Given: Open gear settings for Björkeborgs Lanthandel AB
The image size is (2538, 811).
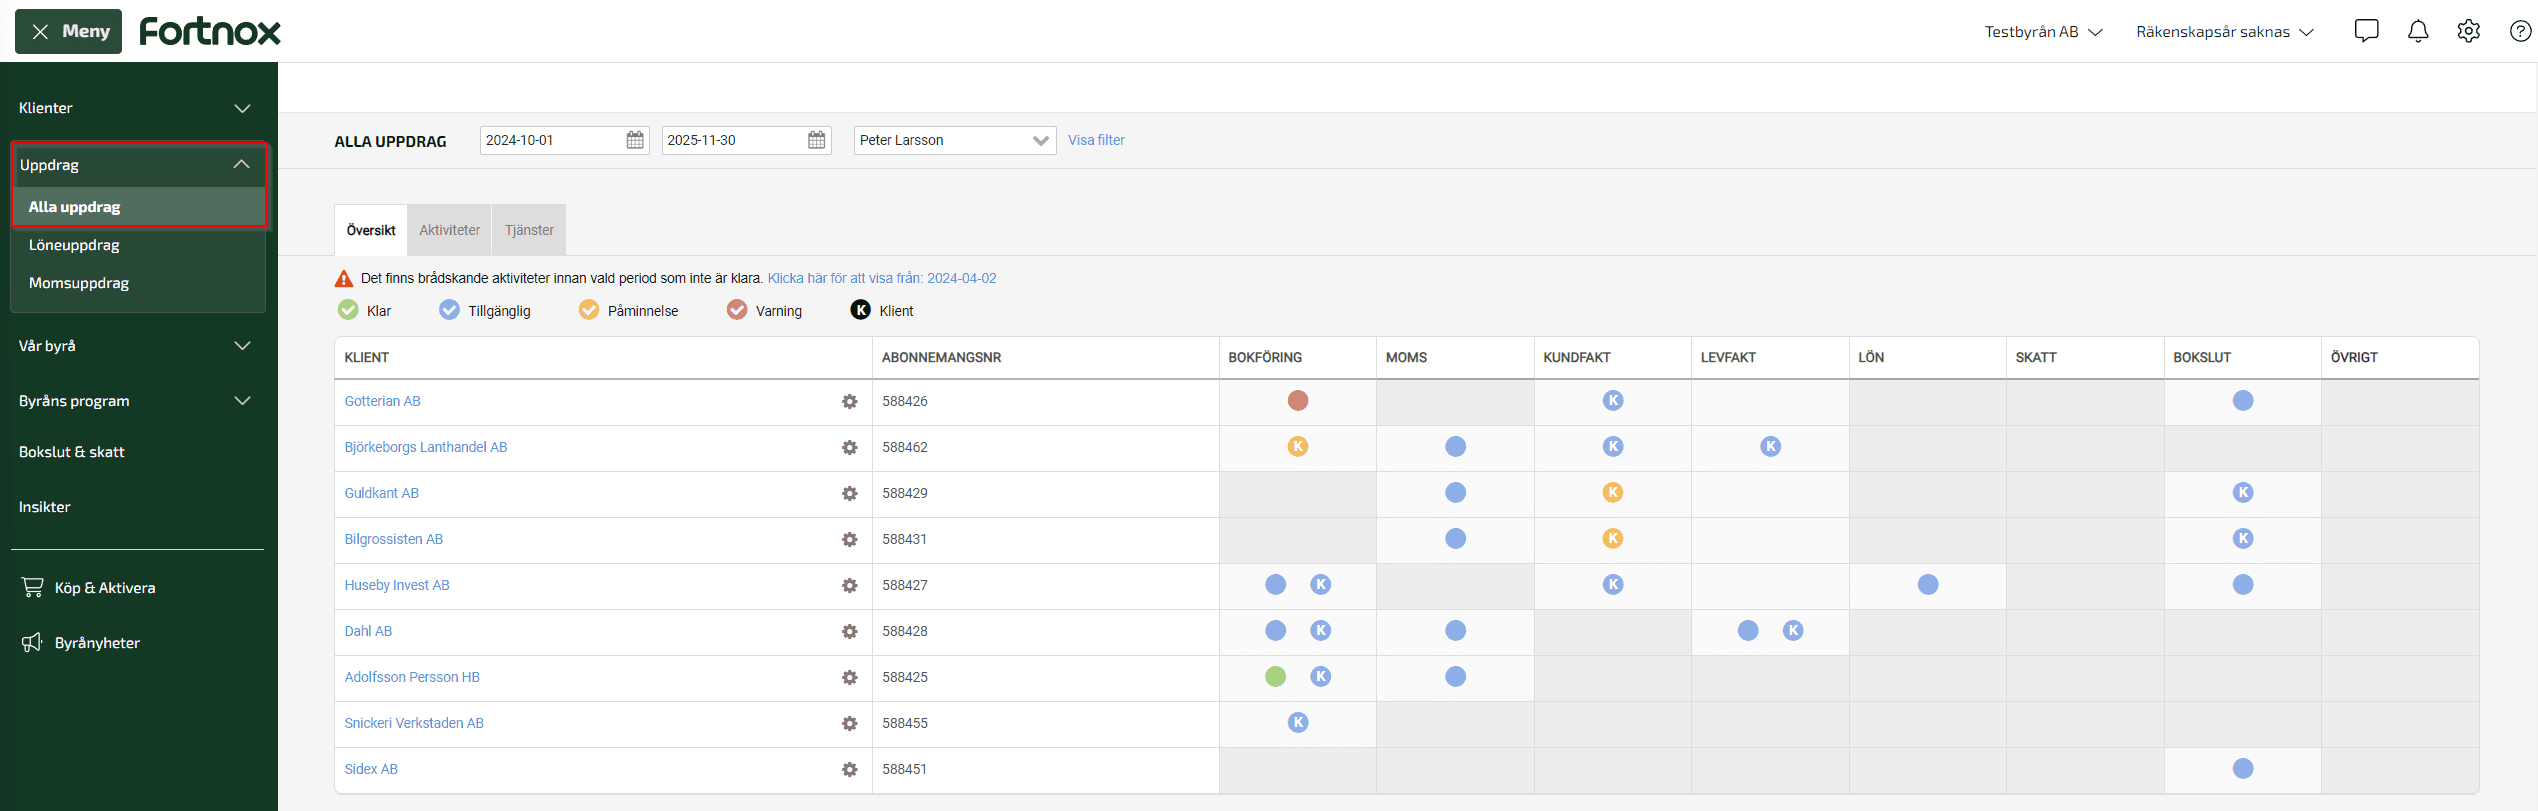Looking at the screenshot, I should [850, 447].
